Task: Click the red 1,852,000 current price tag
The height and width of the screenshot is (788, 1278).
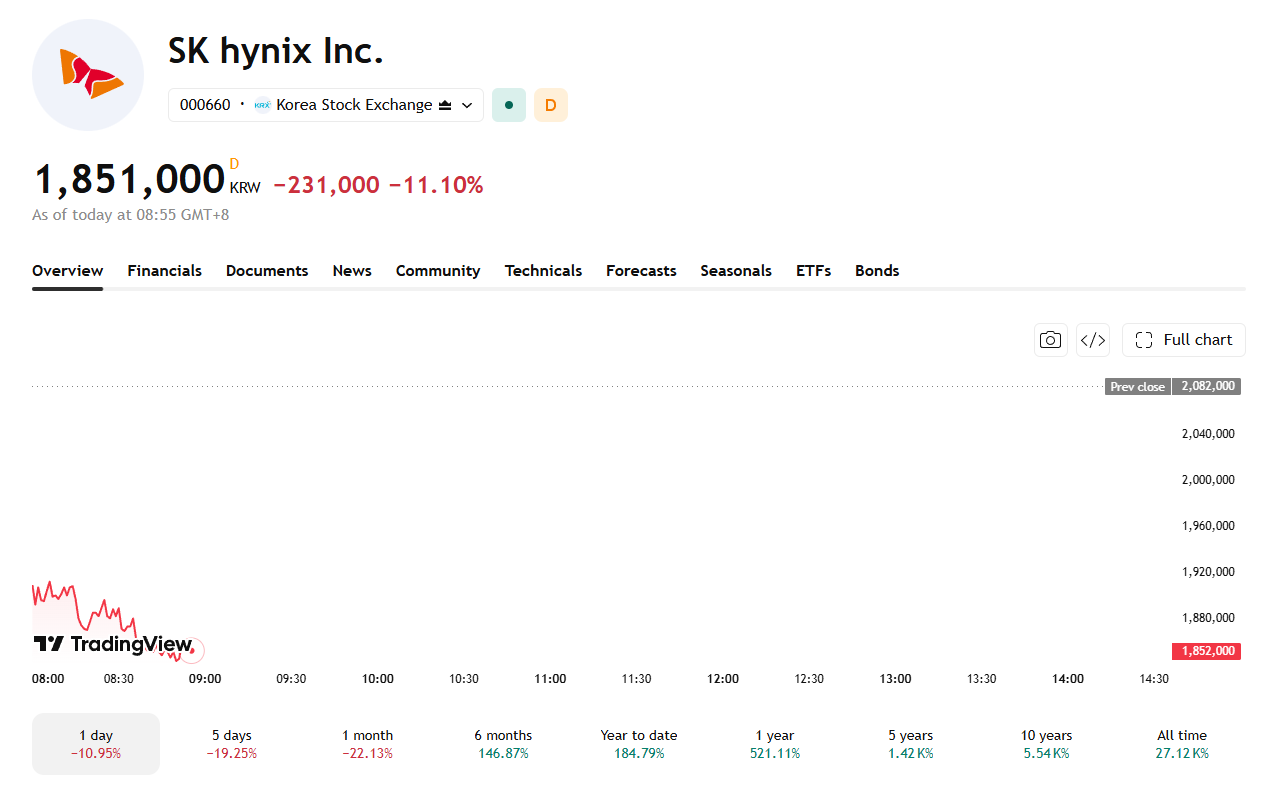Action: (1206, 651)
